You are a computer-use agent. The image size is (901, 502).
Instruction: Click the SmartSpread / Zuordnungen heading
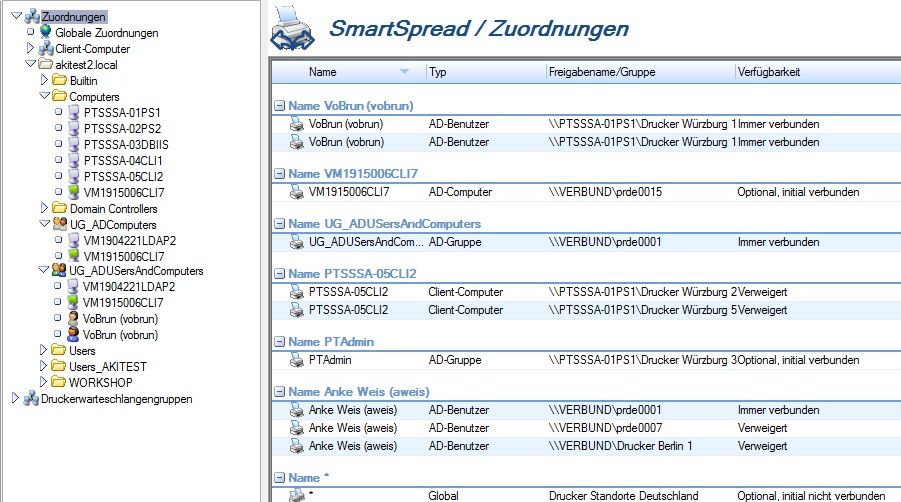point(479,28)
